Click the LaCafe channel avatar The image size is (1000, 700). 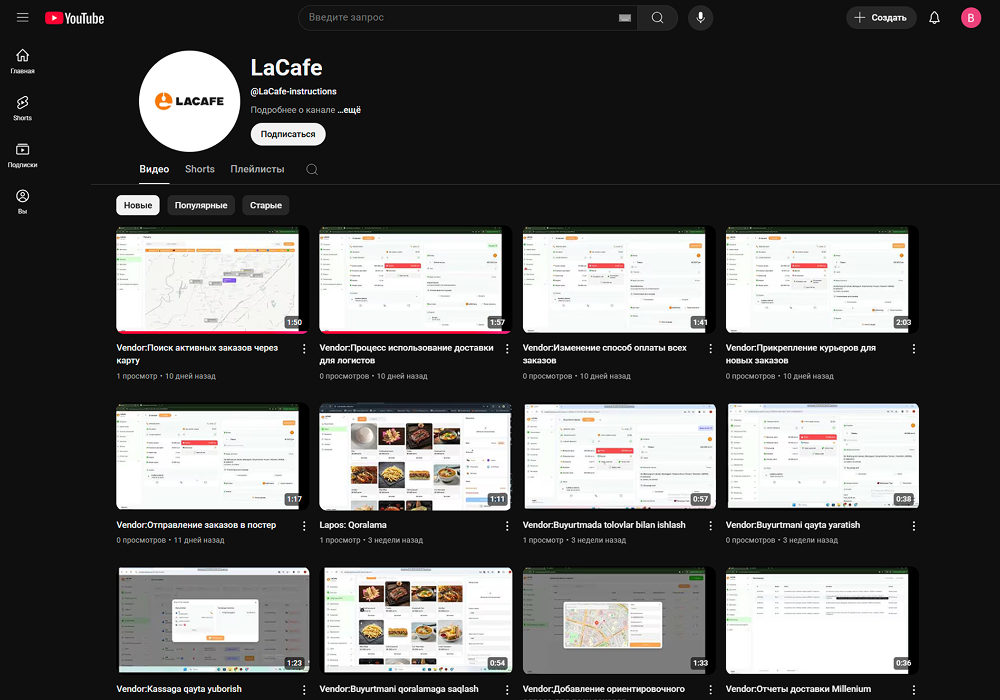pos(189,101)
